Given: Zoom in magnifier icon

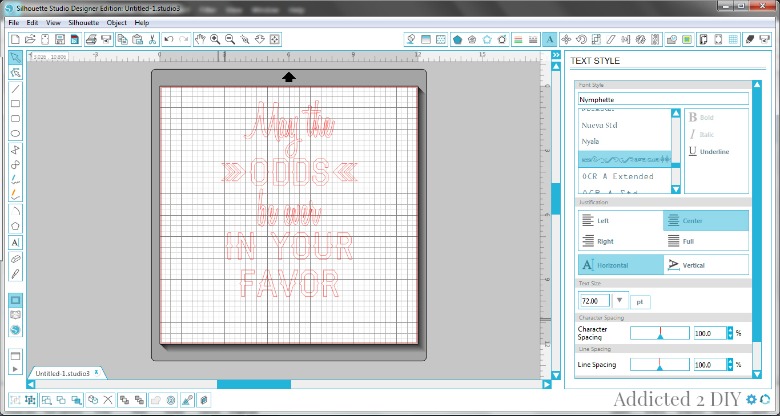Looking at the screenshot, I should point(215,40).
